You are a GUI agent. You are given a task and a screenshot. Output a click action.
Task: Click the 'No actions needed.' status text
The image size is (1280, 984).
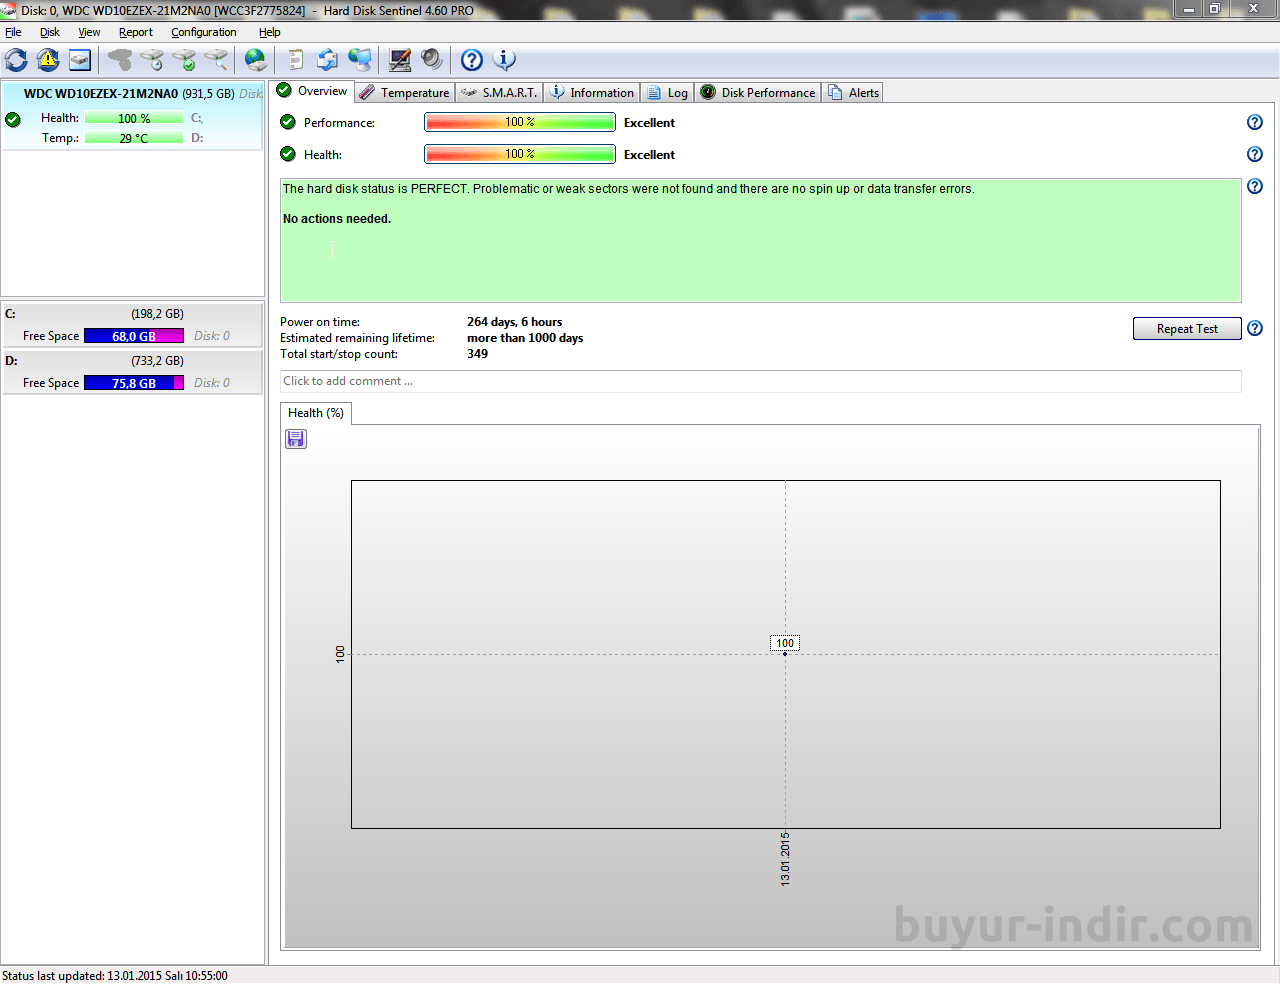point(337,219)
